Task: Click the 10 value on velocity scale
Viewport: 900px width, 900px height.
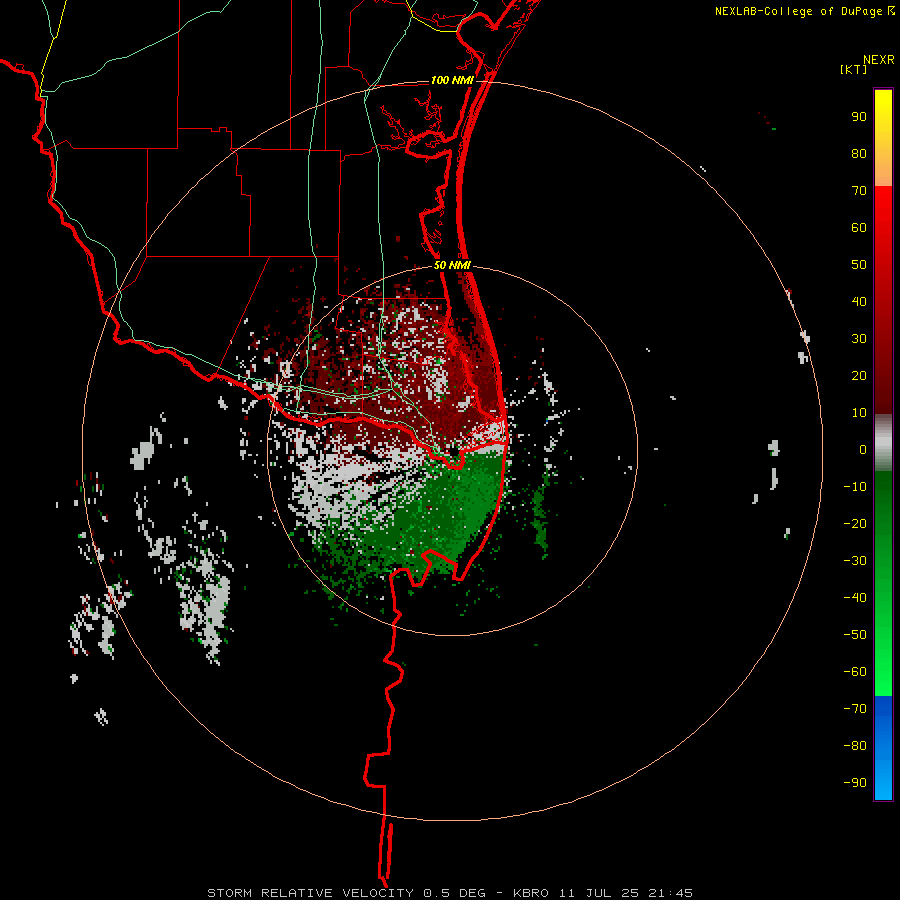Action: click(859, 413)
